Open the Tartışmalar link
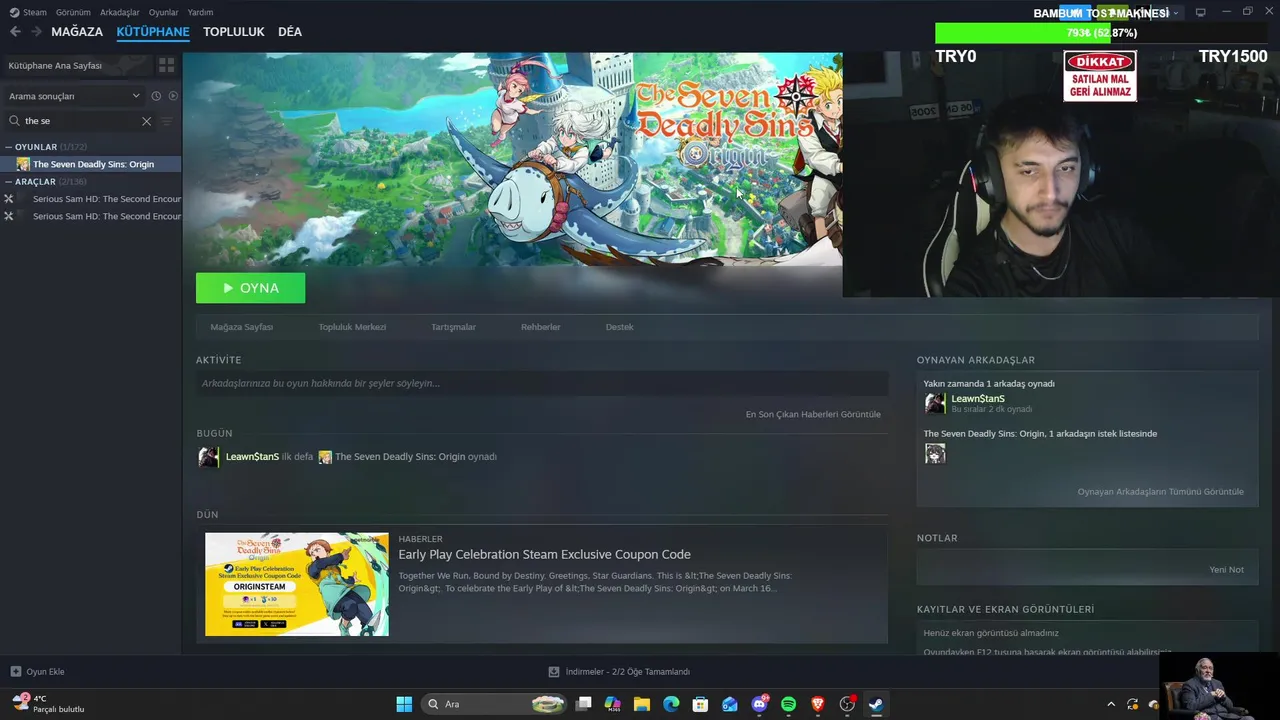 click(453, 327)
